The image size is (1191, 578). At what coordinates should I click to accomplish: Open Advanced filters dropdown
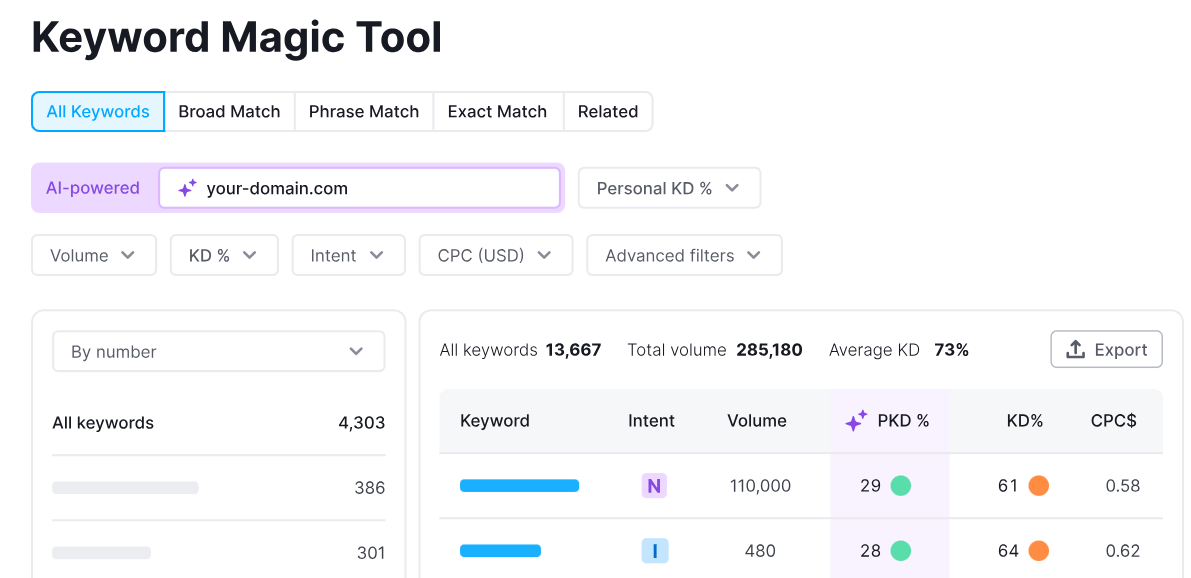click(x=684, y=255)
